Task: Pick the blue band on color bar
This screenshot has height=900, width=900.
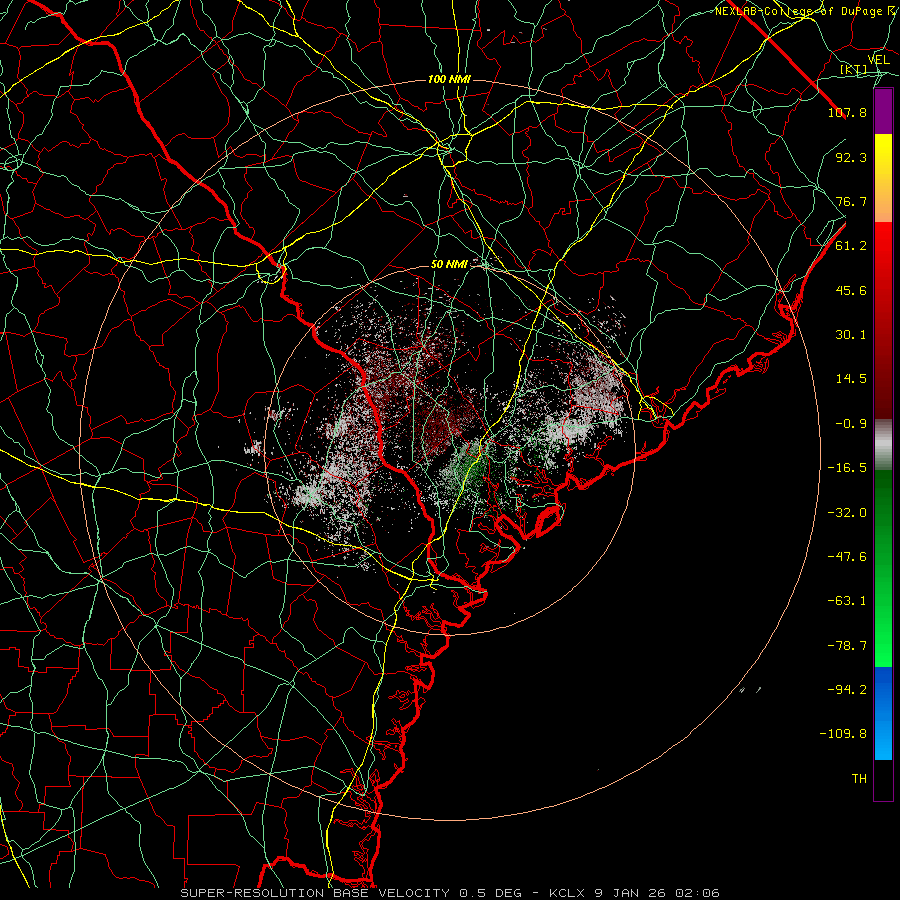Action: [883, 713]
